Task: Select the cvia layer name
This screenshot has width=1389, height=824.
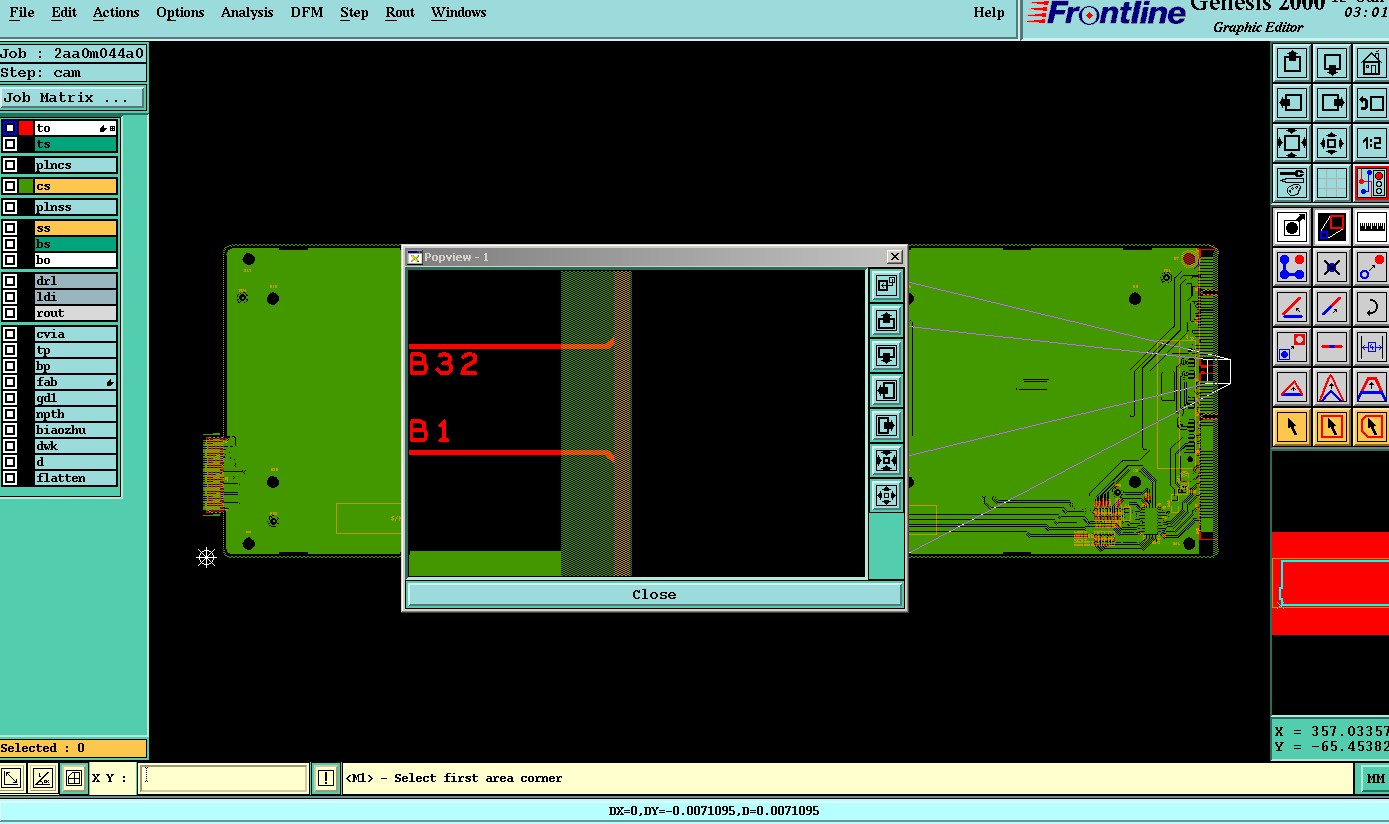Action: tap(76, 334)
